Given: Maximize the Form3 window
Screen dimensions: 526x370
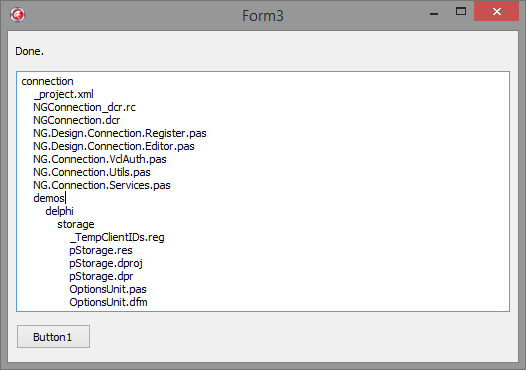Looking at the screenshot, I should pos(461,12).
